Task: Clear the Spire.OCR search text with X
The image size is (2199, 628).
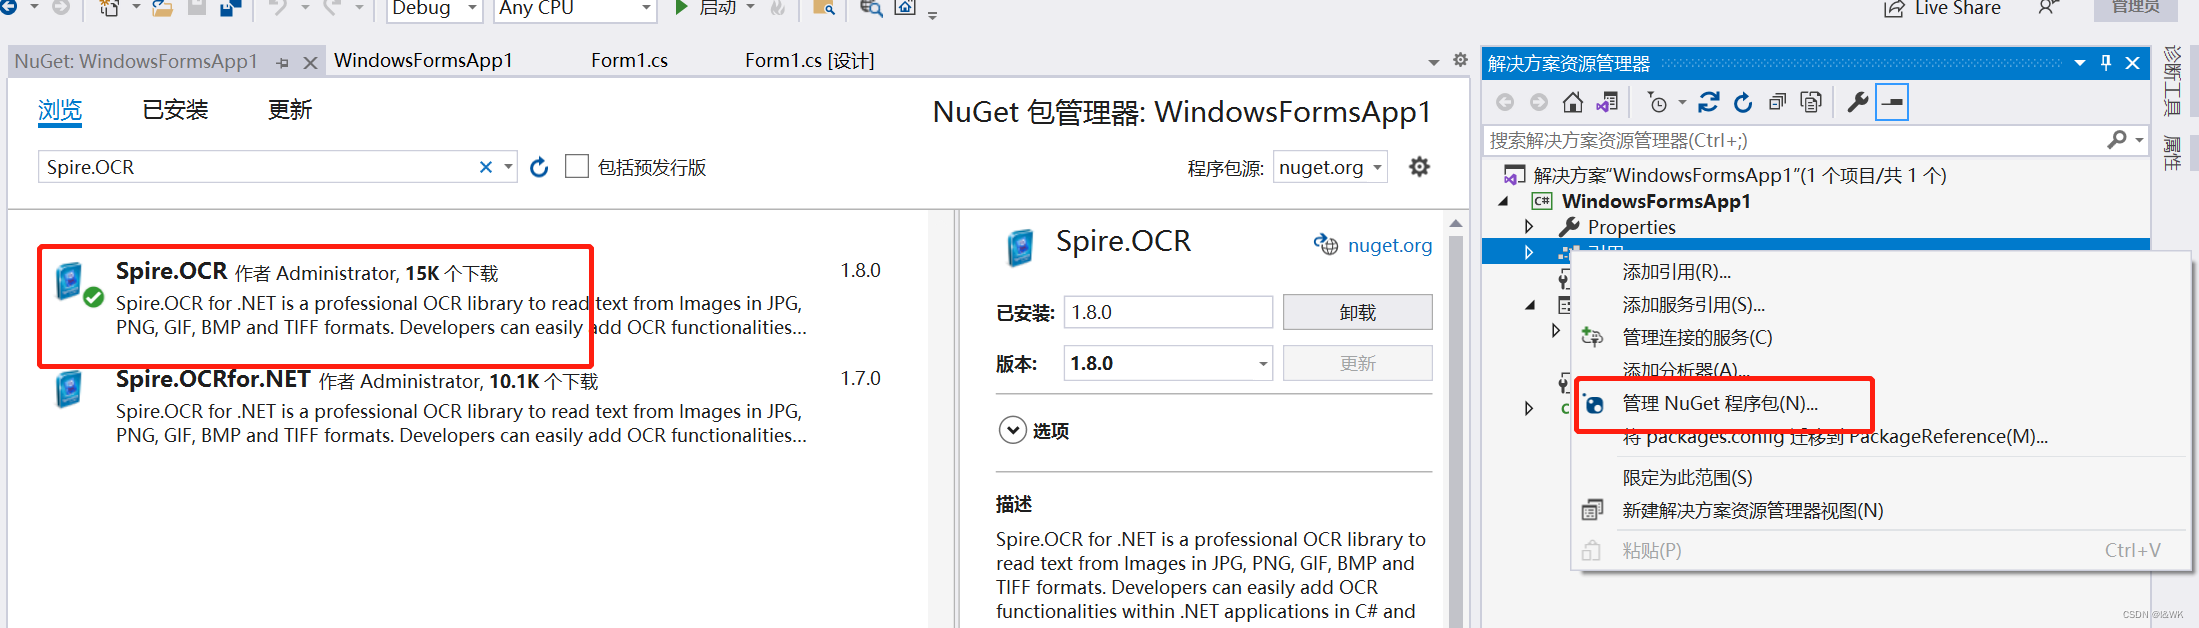Action: pyautogui.click(x=486, y=167)
